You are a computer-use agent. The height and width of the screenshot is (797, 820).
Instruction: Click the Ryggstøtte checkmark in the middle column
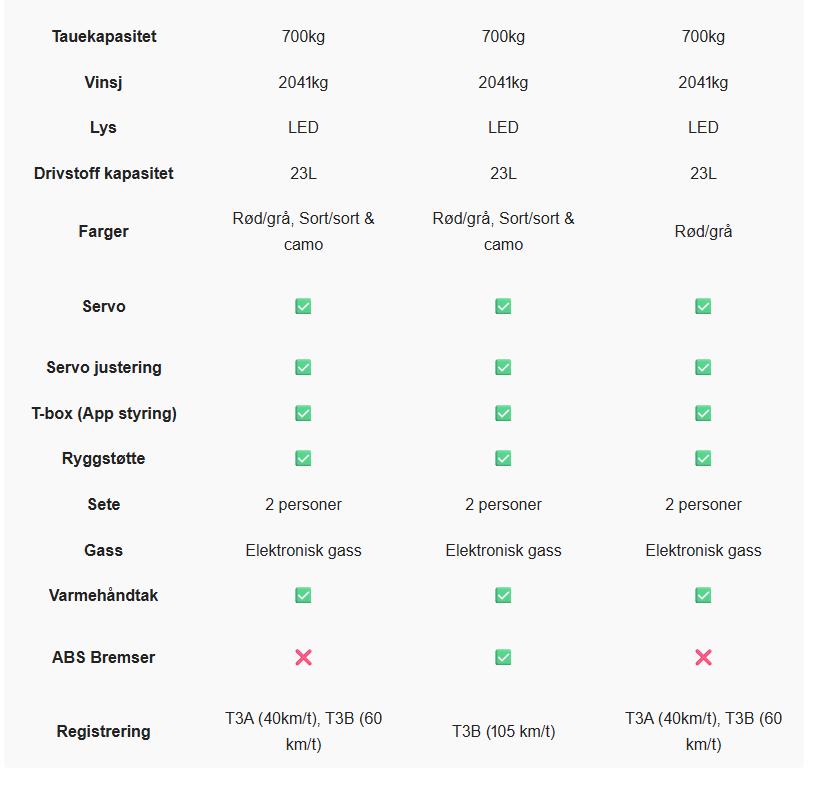[x=503, y=458]
